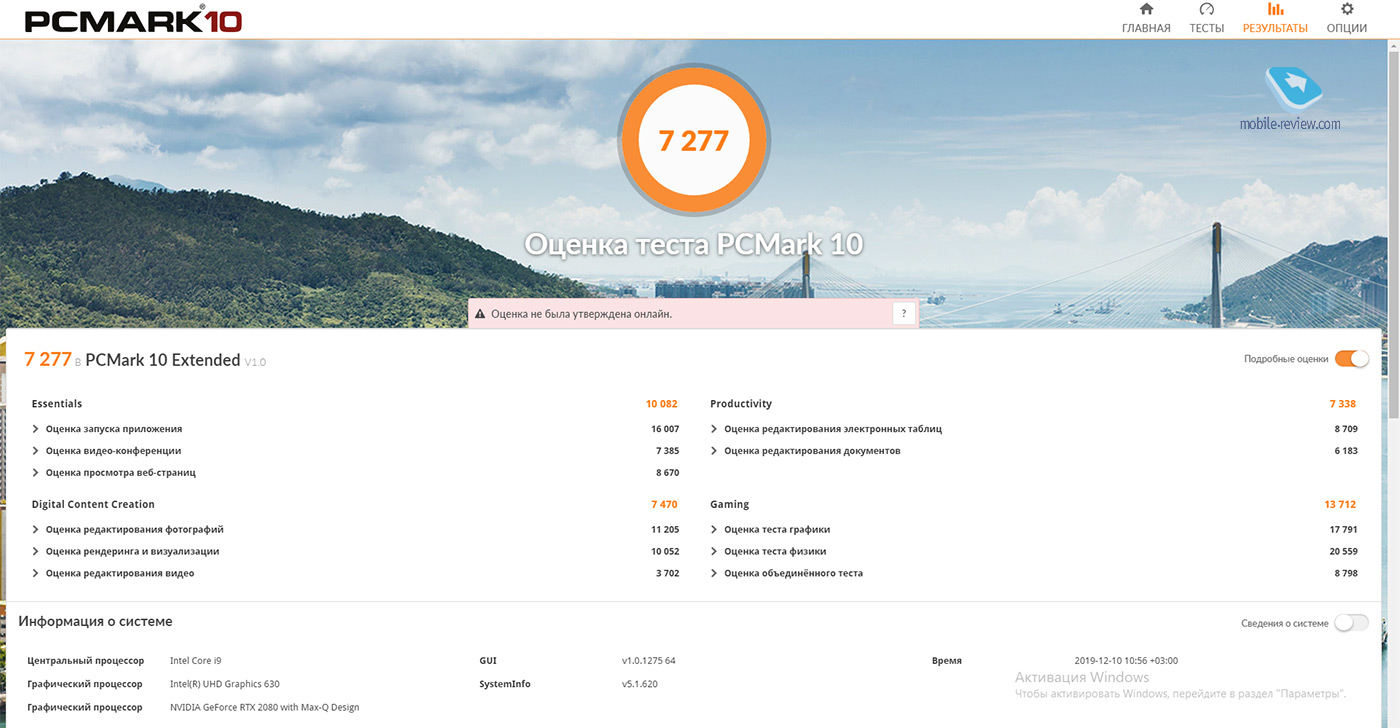Click the SystemInfo version v5.1.620
Image resolution: width=1400 pixels, height=728 pixels.
640,684
